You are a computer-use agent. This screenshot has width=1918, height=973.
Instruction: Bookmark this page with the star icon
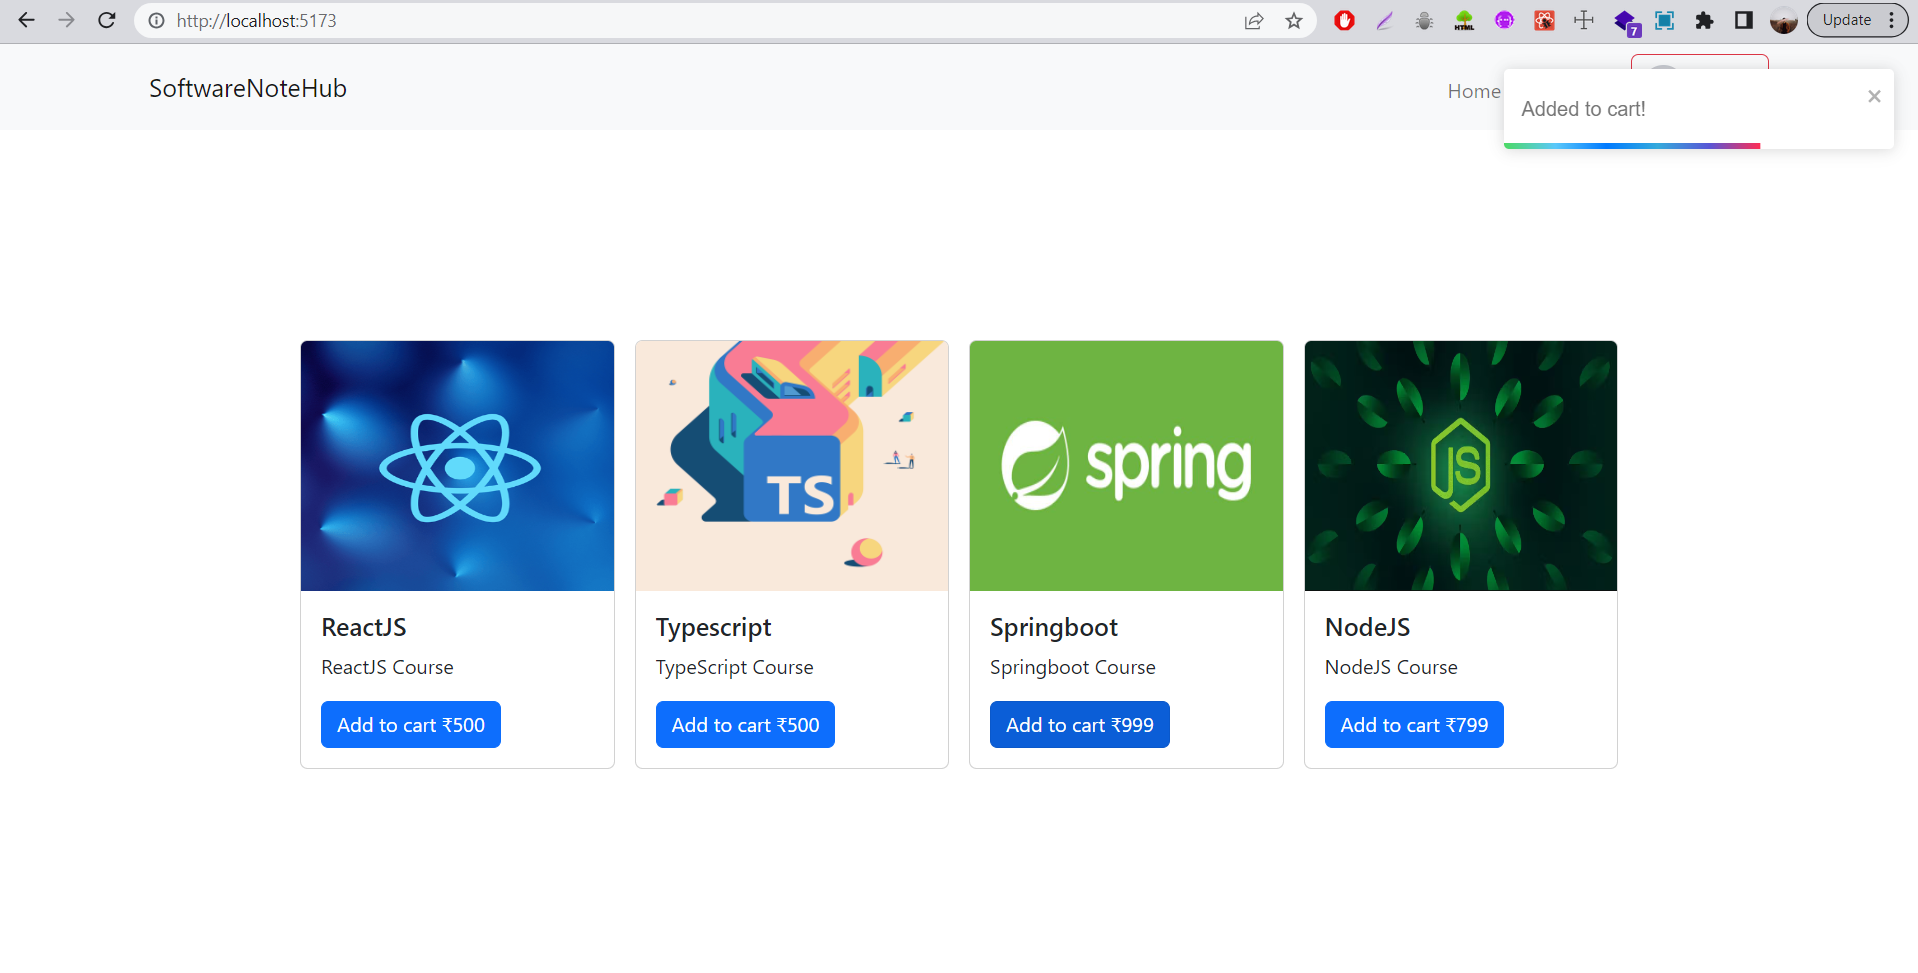1294,20
